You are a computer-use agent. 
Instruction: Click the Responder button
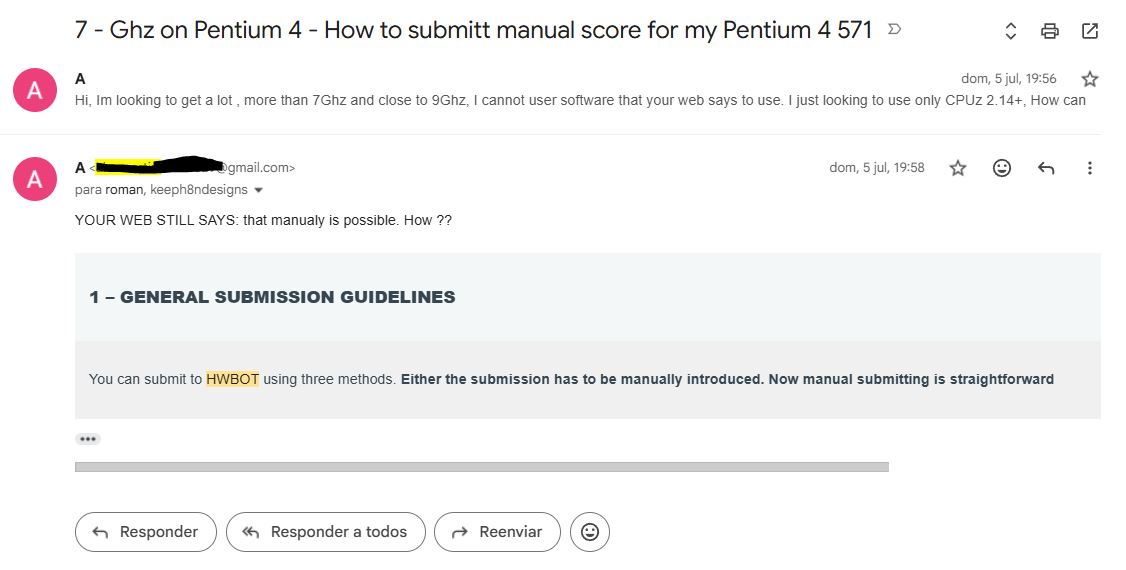tap(146, 532)
